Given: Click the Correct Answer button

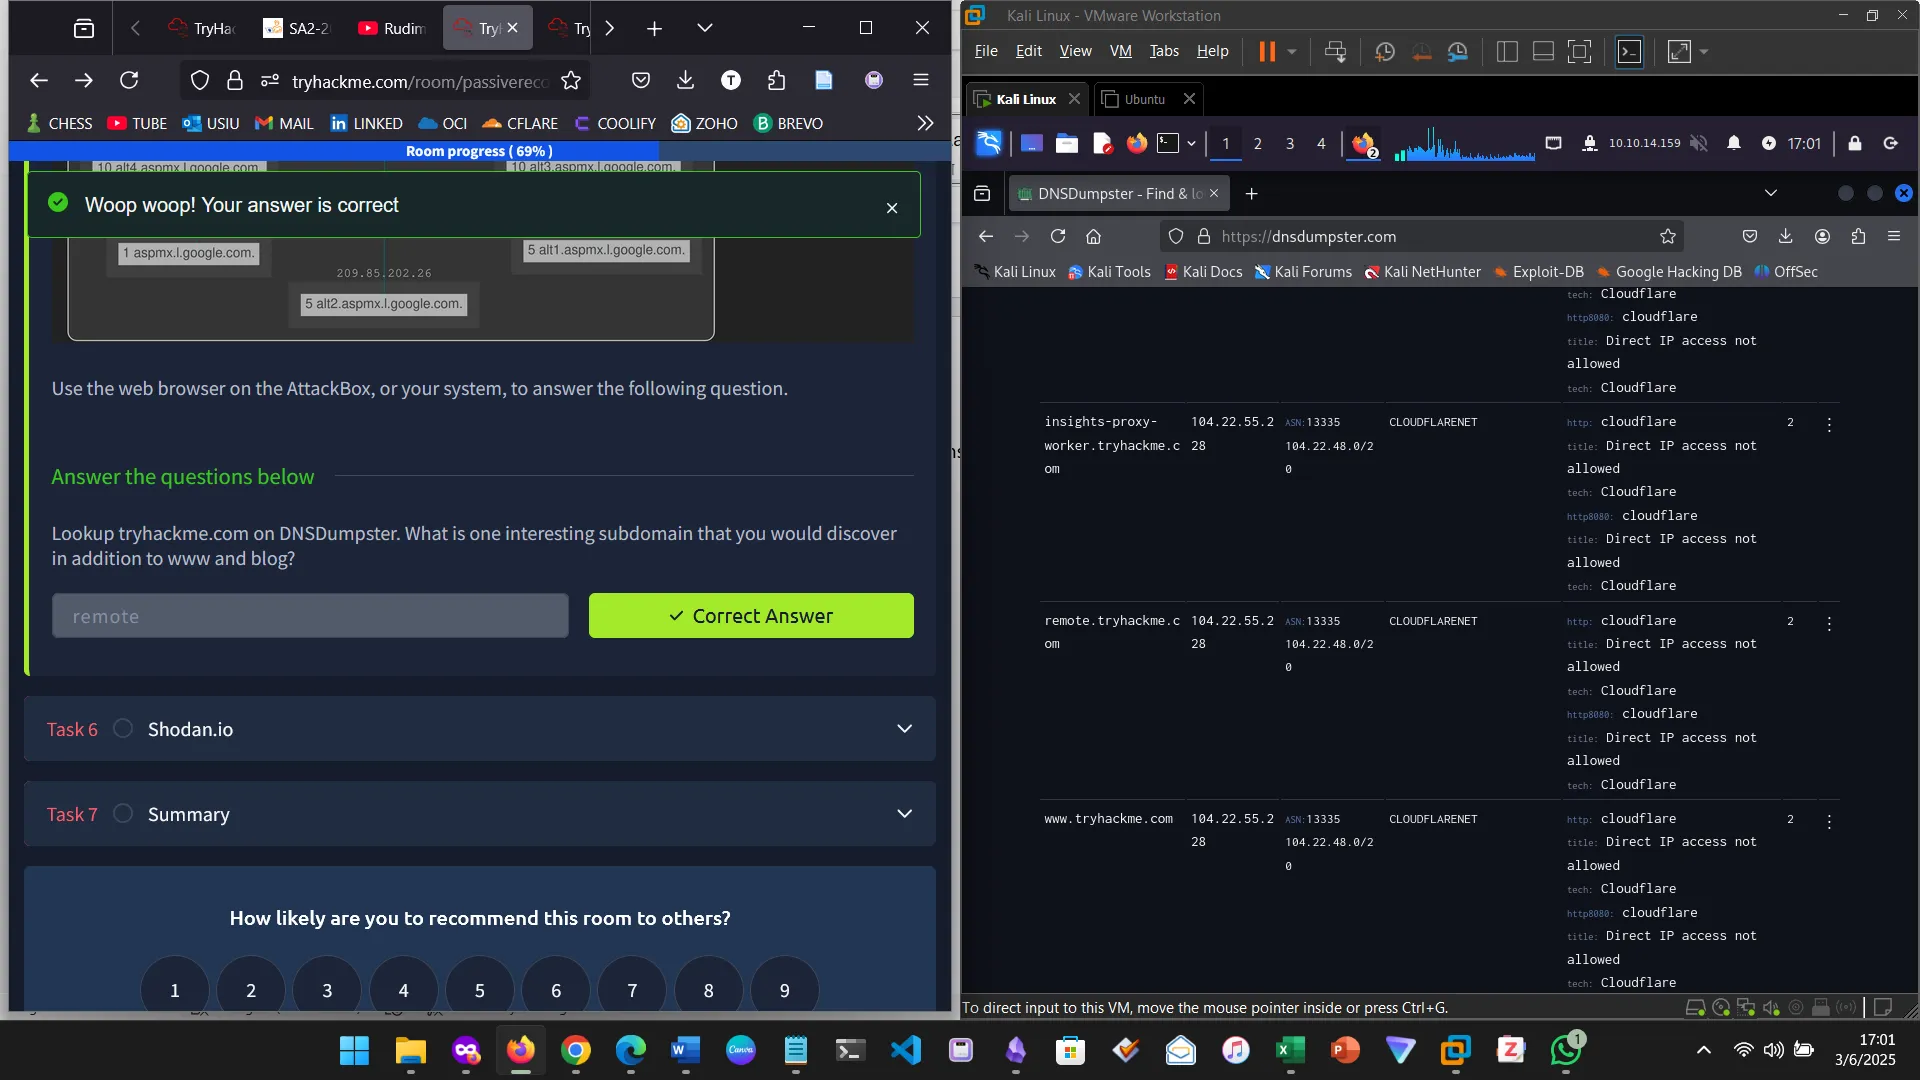Looking at the screenshot, I should coord(750,616).
